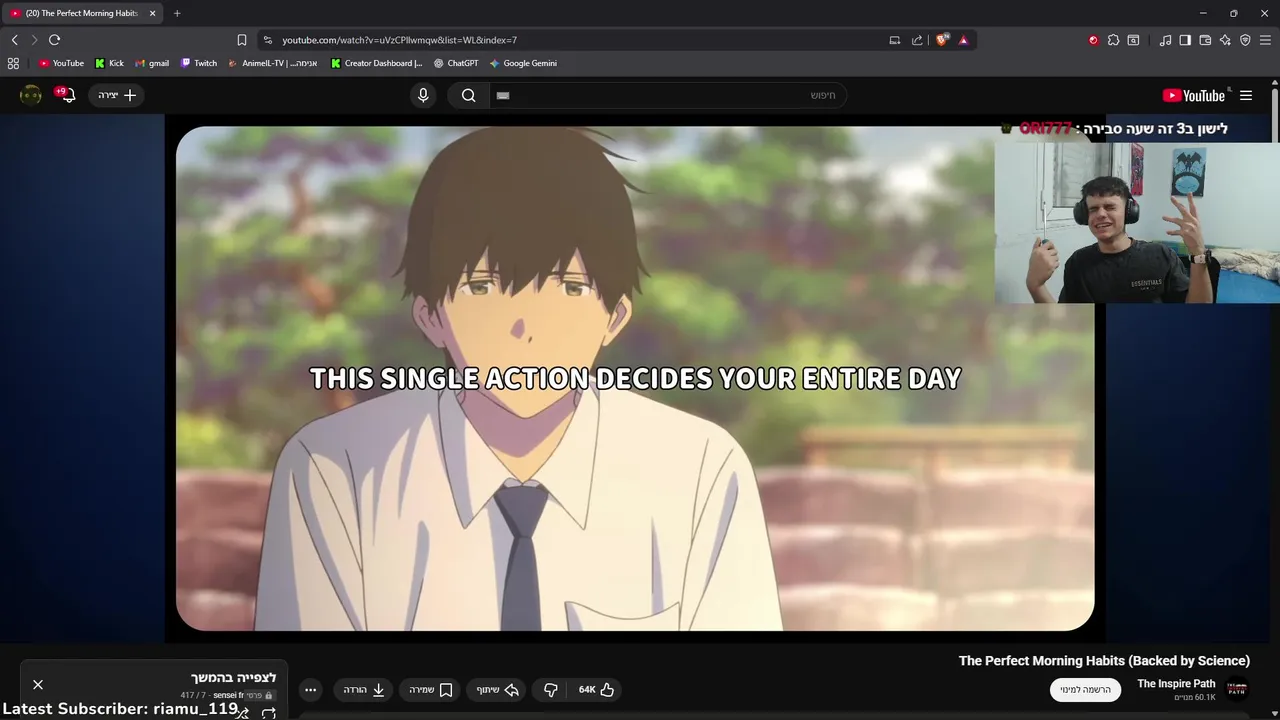Image resolution: width=1280 pixels, height=720 pixels.
Task: Open the AnimeIL-TV bookmark
Action: click(272, 63)
